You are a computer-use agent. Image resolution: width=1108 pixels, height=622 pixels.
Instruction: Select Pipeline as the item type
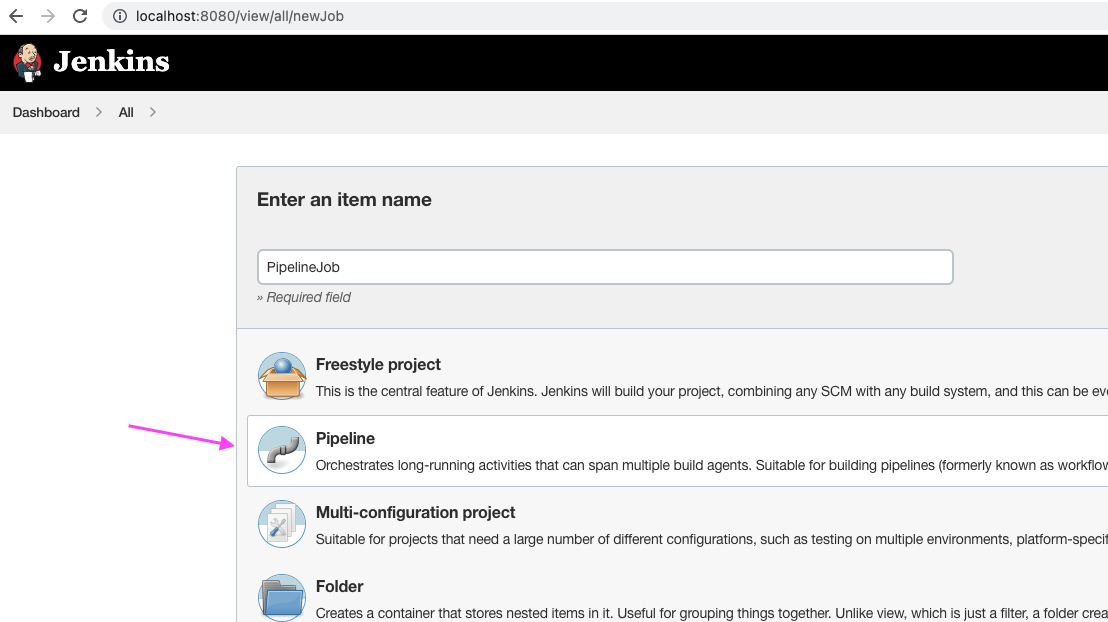click(x=345, y=438)
